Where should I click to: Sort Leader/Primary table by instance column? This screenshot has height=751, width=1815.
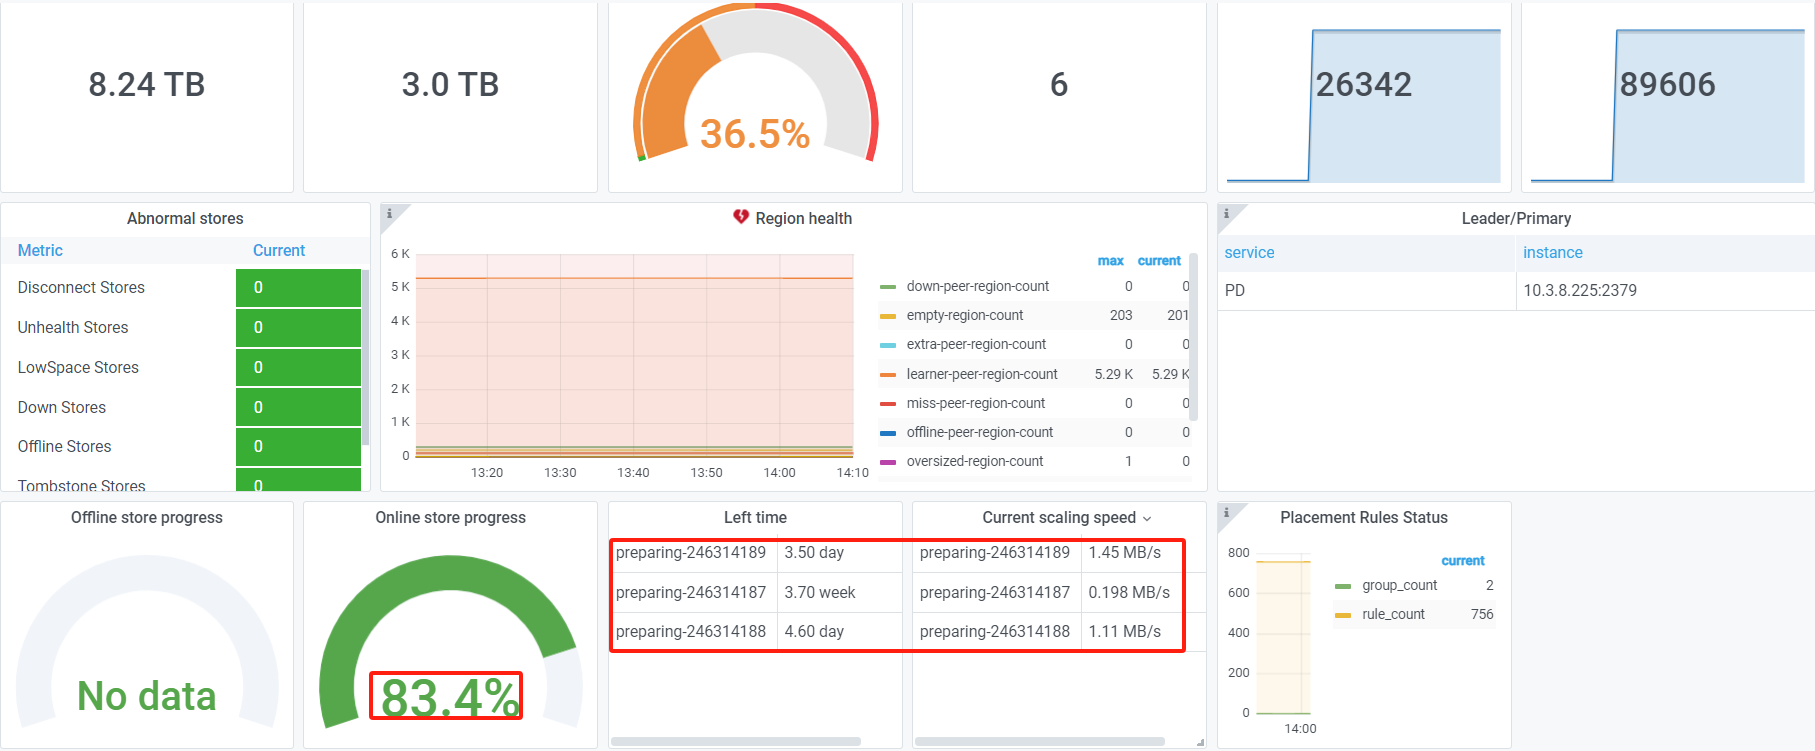click(x=1552, y=252)
